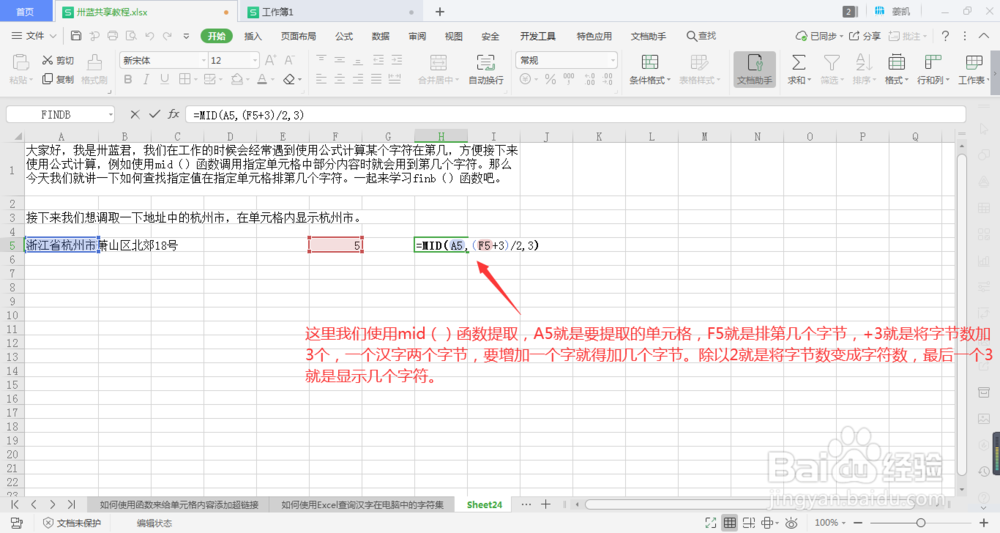Click the Worksheet (工作表) icon
This screenshot has height=533, width=1000.
click(973, 62)
